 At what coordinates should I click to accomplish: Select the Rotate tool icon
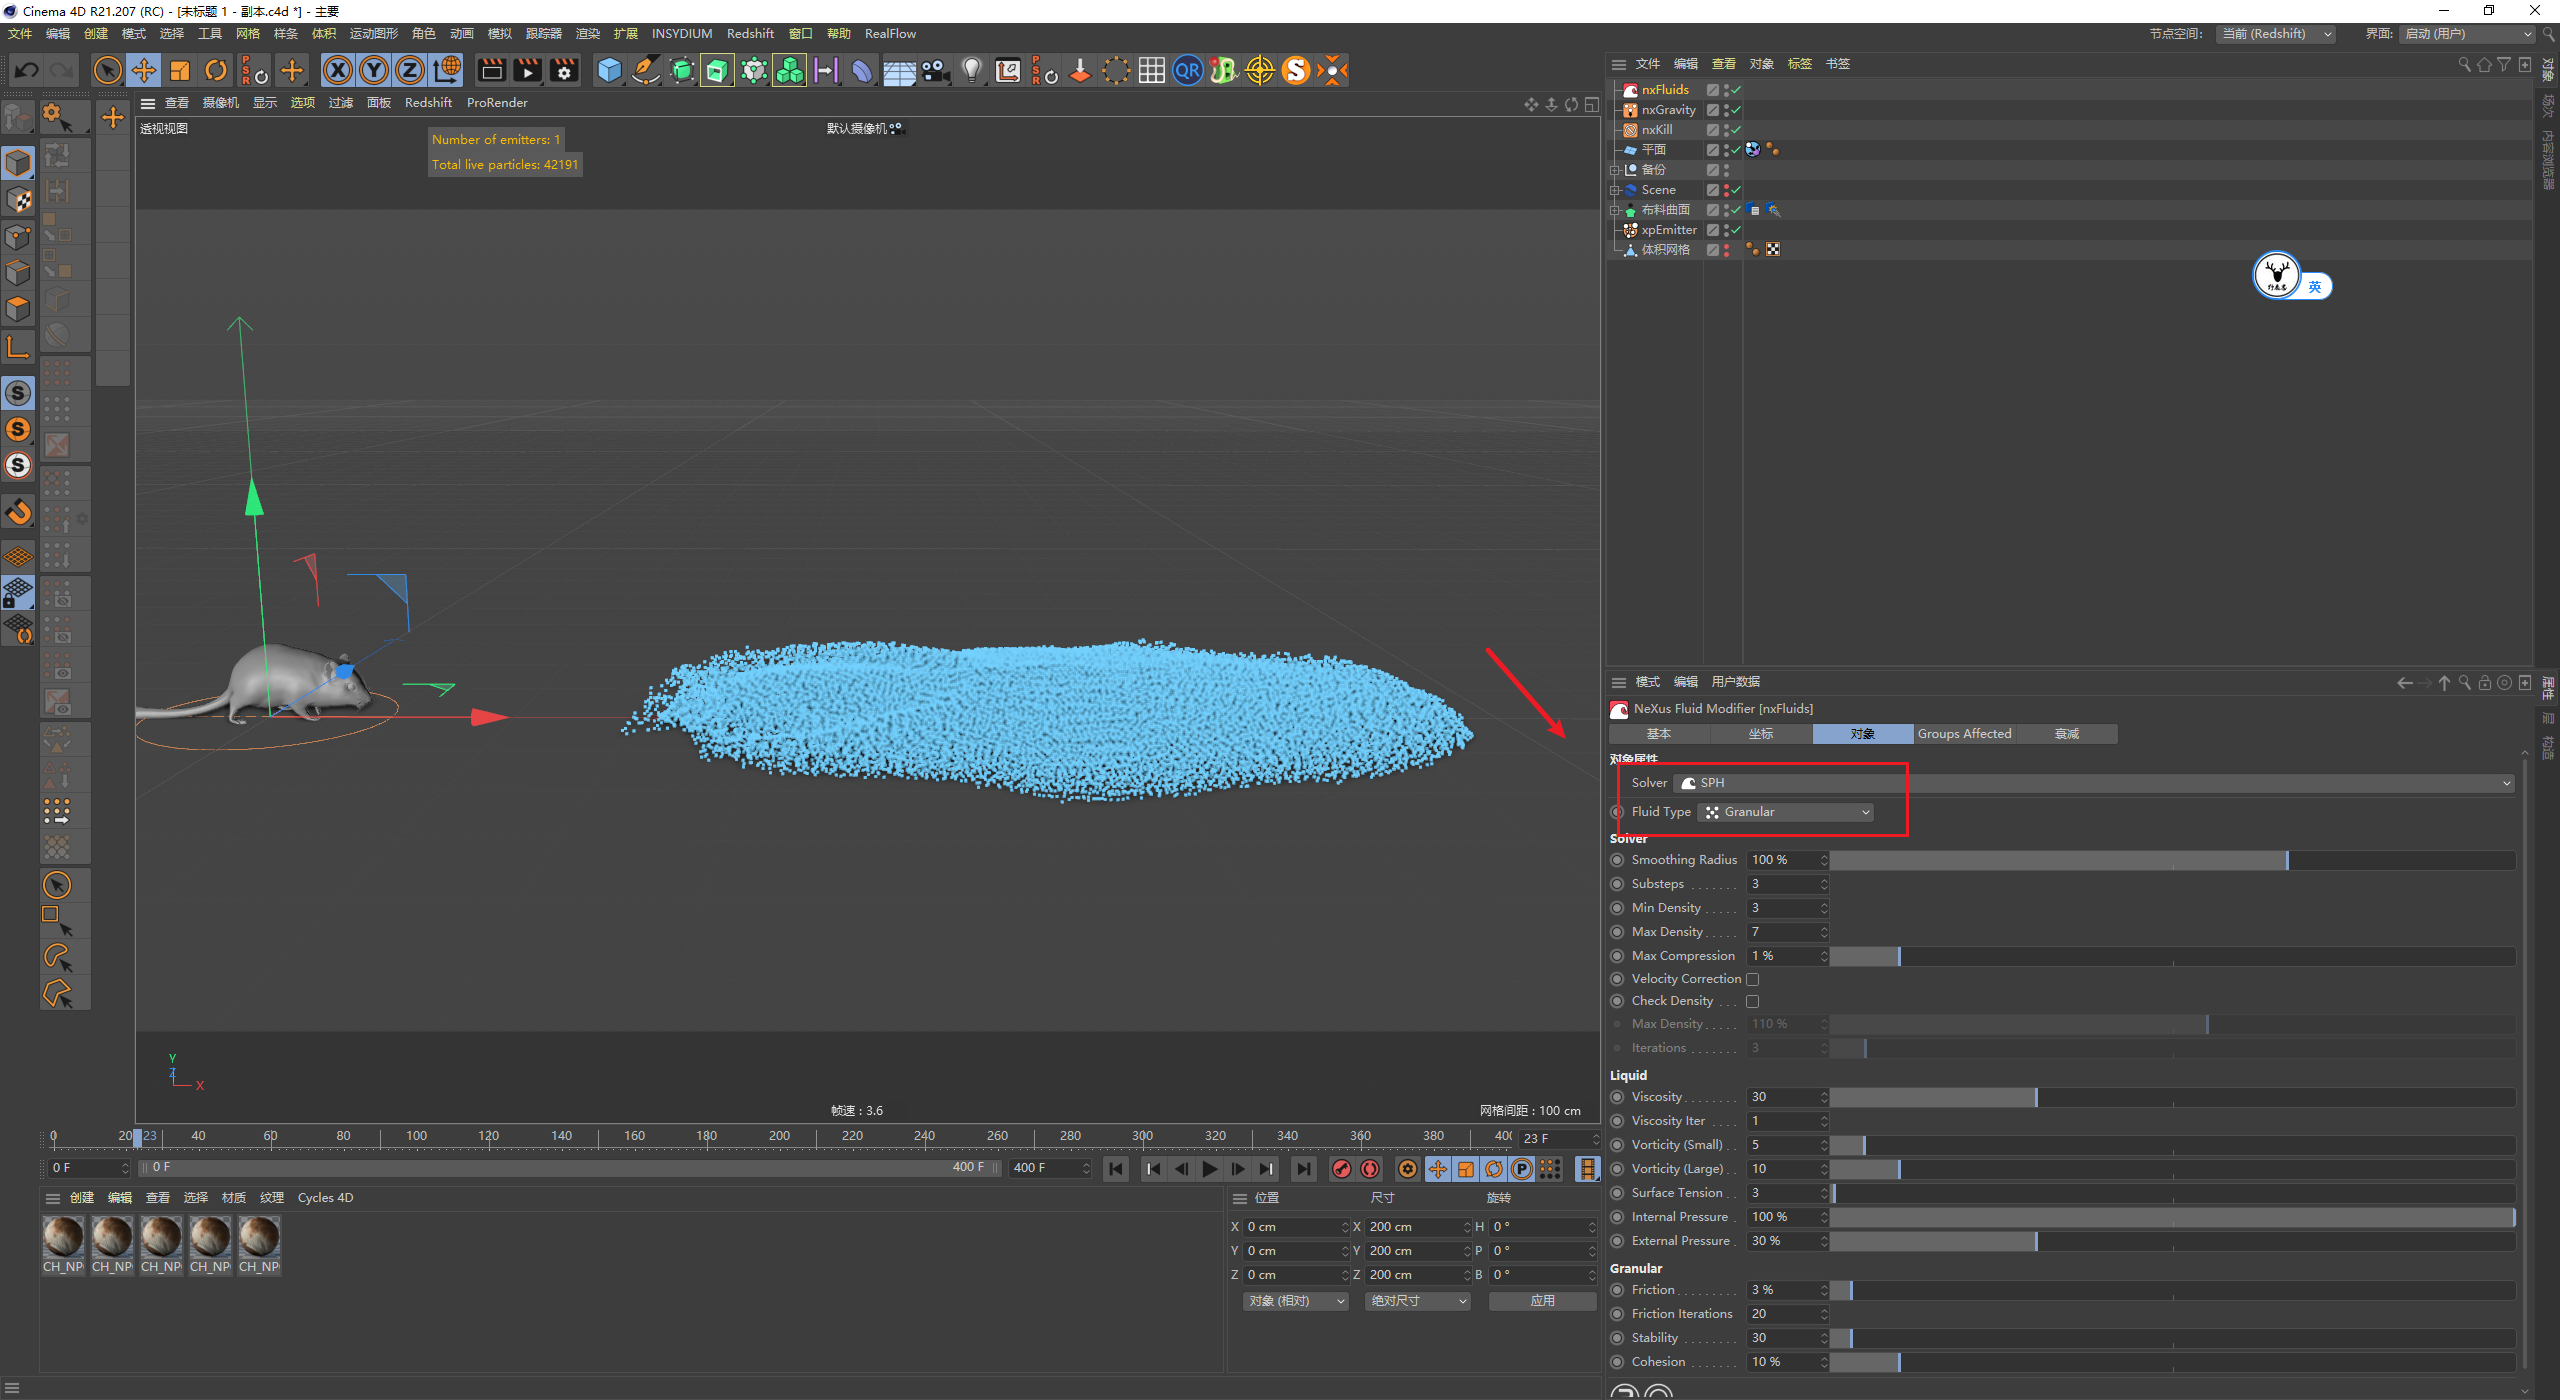[x=216, y=70]
